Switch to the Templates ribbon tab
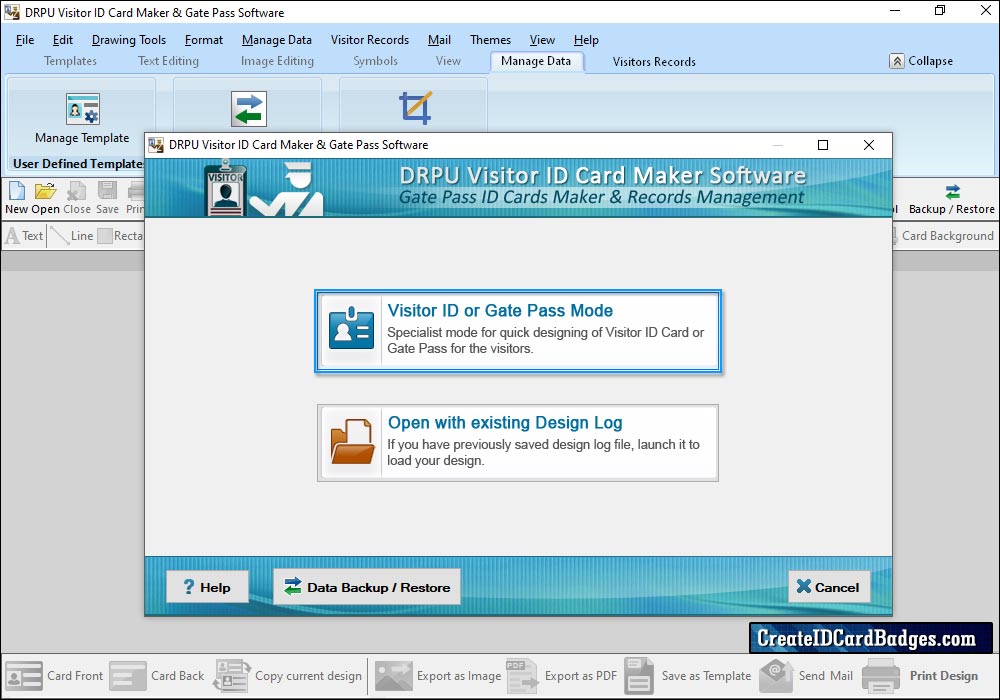Screen dimensions: 1000x700 click(70, 61)
